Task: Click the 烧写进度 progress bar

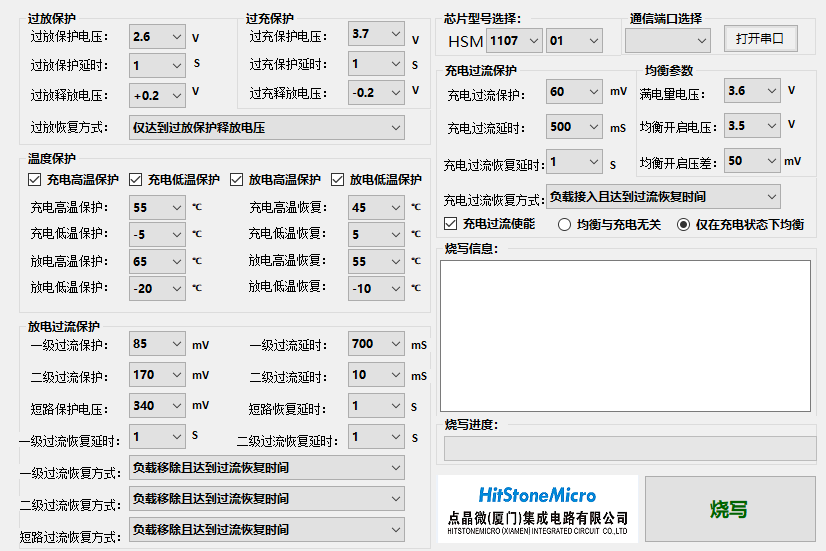Action: click(x=630, y=448)
